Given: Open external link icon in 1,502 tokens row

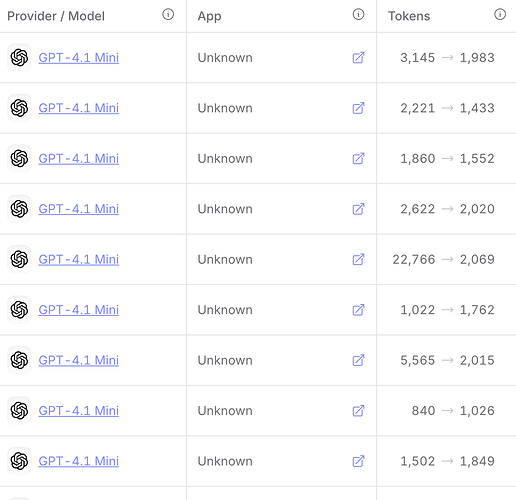Looking at the screenshot, I should (x=358, y=461).
